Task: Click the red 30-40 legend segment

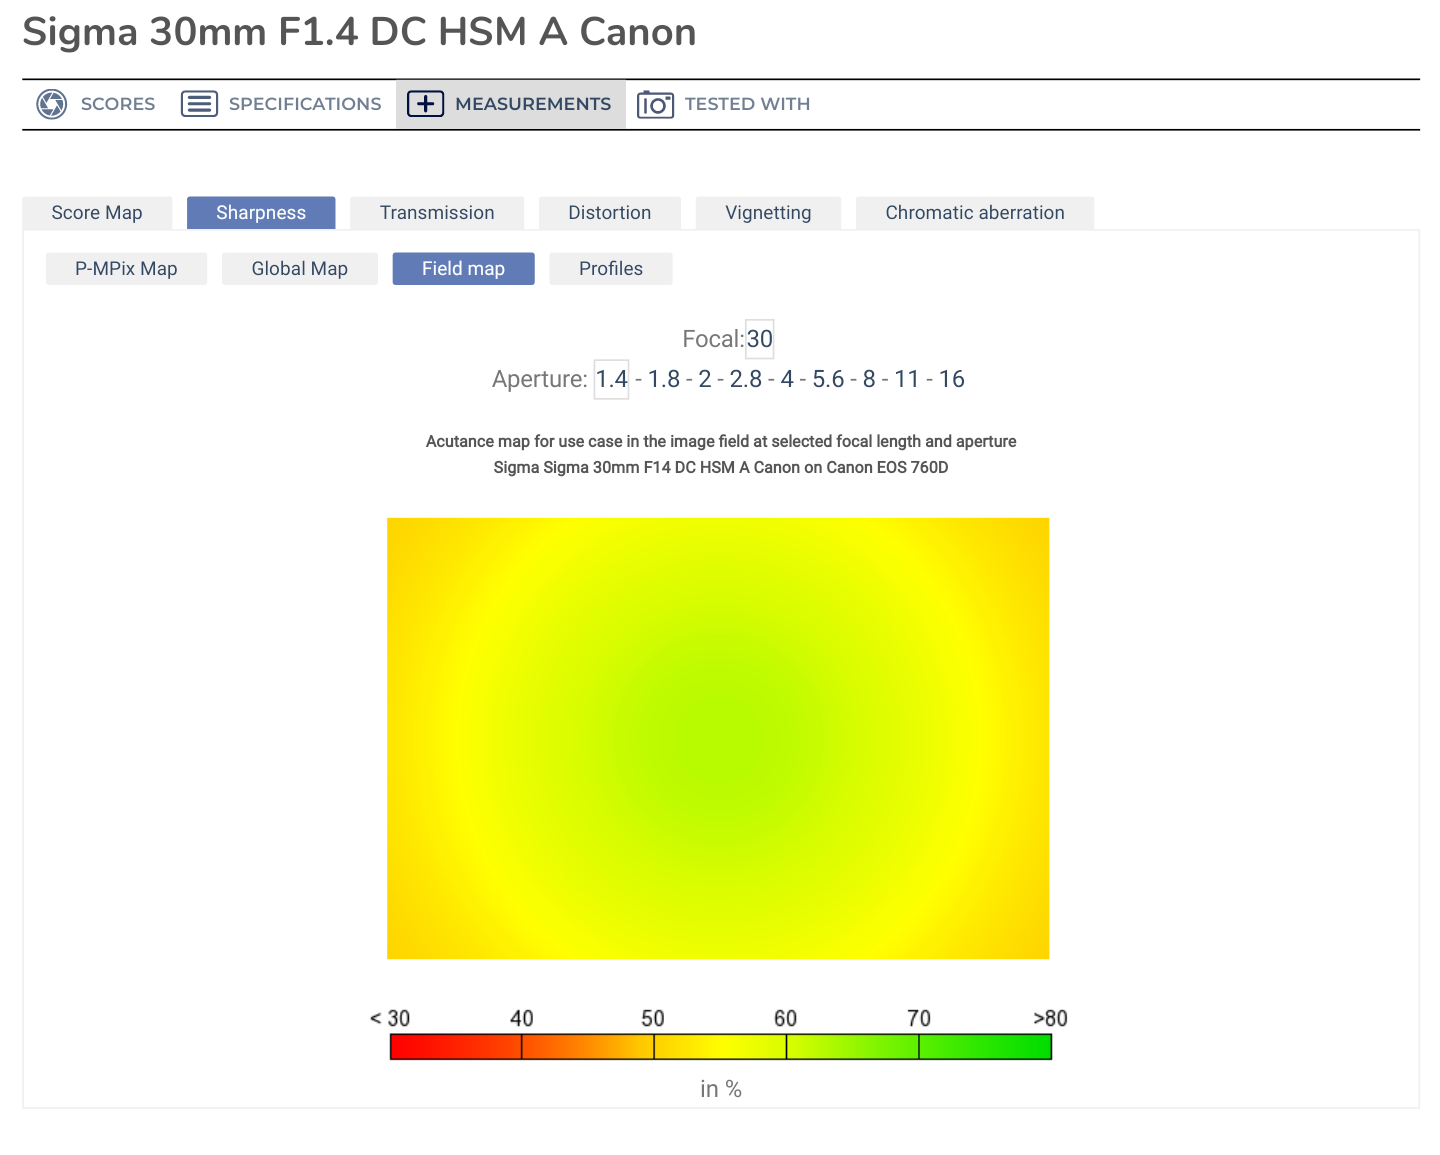Action: click(x=456, y=1047)
